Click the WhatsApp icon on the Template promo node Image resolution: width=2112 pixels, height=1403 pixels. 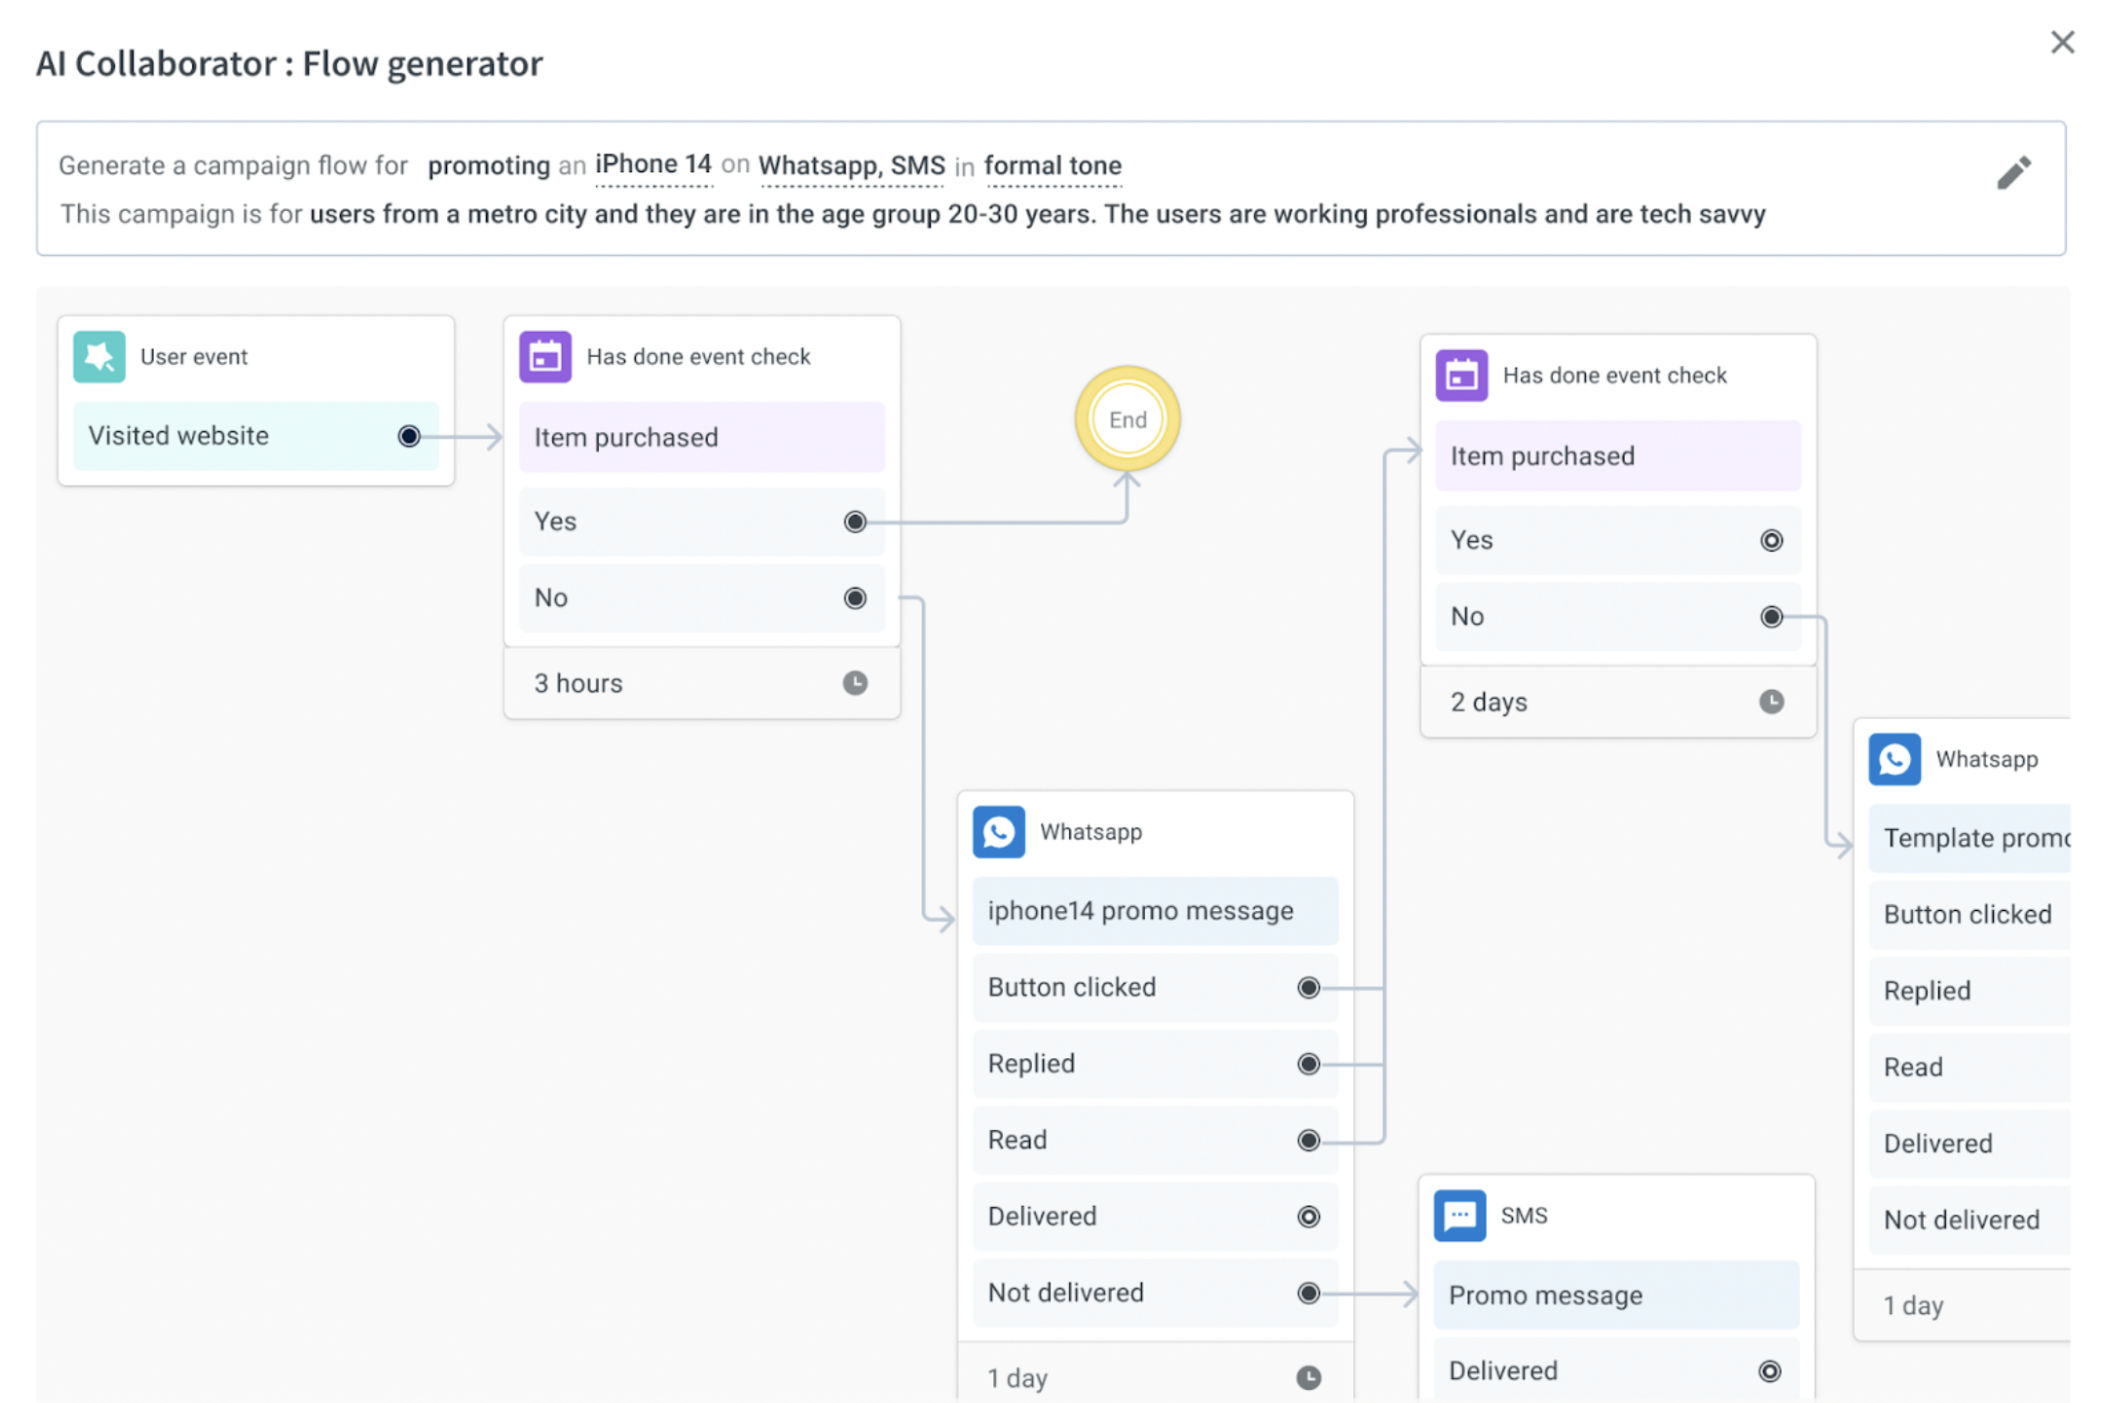pyautogui.click(x=1895, y=759)
